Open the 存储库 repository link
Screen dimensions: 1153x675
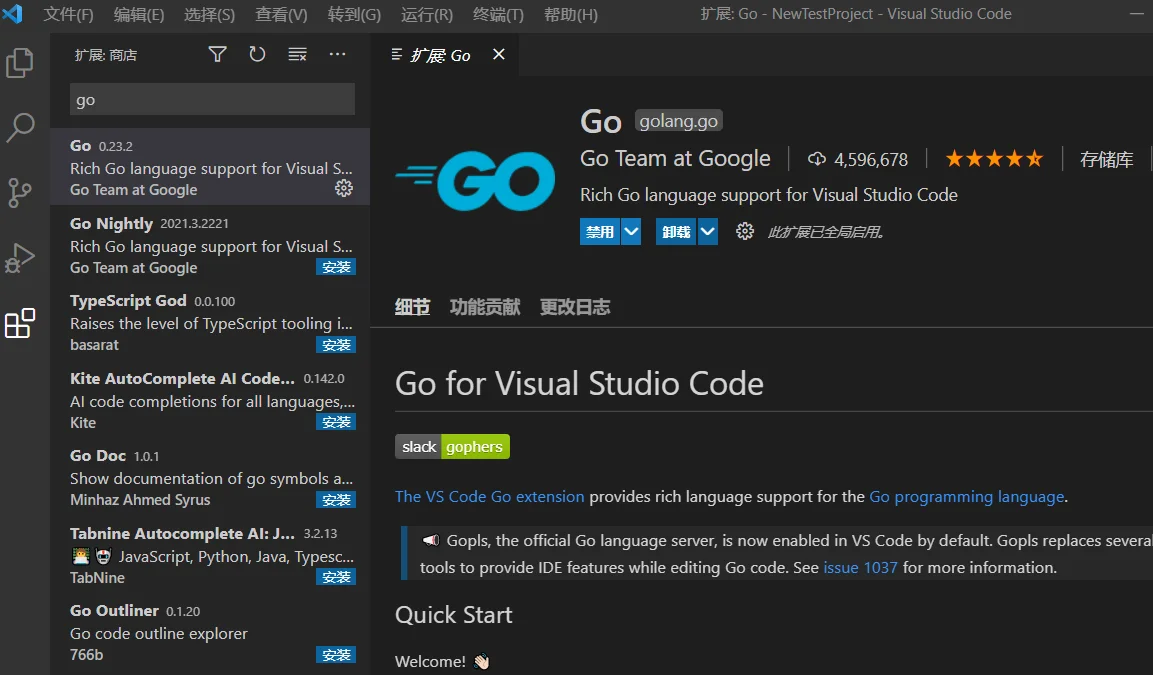pyautogui.click(x=1106, y=159)
